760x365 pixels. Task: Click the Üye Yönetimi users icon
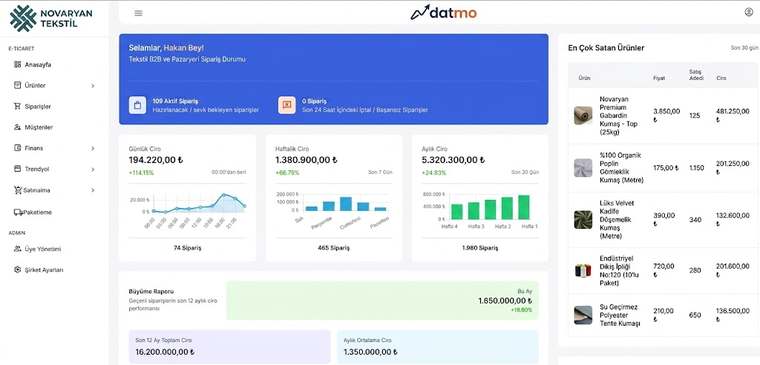click(x=17, y=249)
